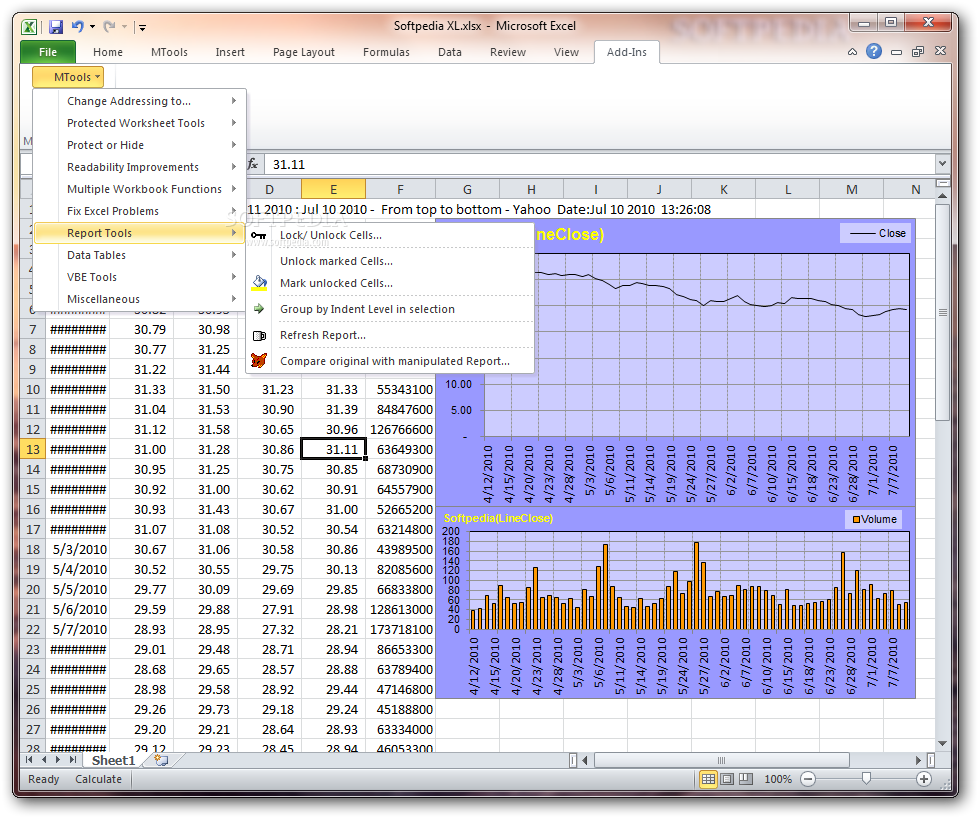Click the horizontal scrollbar thumb

(722, 760)
